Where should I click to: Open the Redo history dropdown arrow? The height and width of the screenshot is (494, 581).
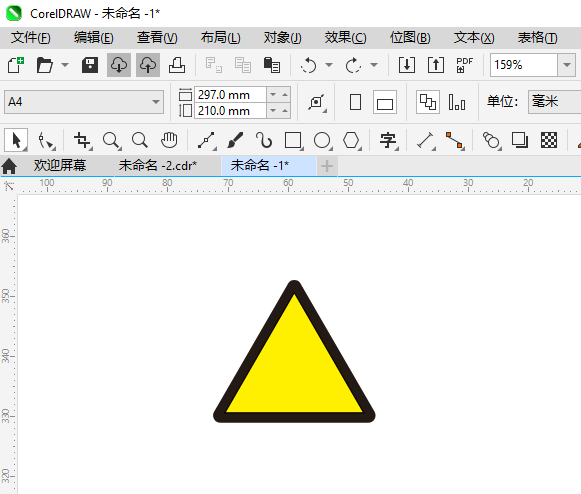374,65
